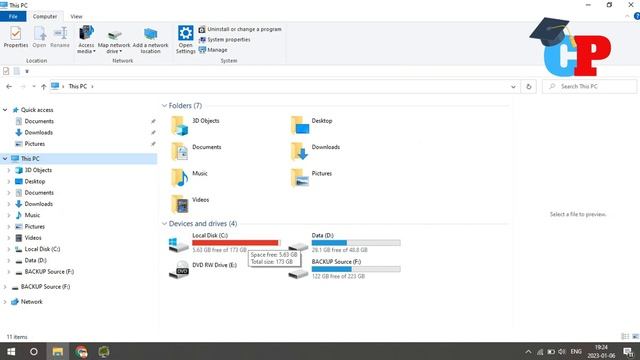Click the Search This PC field

click(x=589, y=87)
